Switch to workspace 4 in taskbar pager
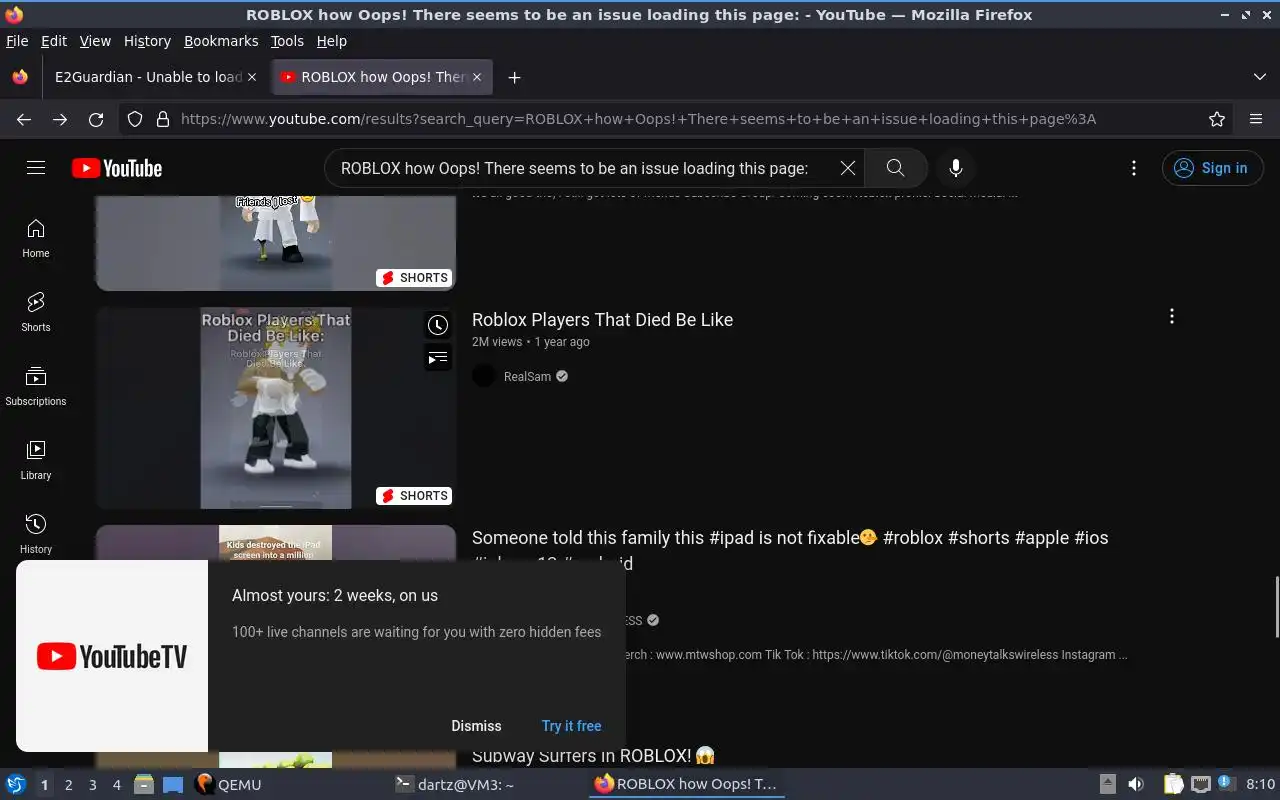 pyautogui.click(x=116, y=785)
